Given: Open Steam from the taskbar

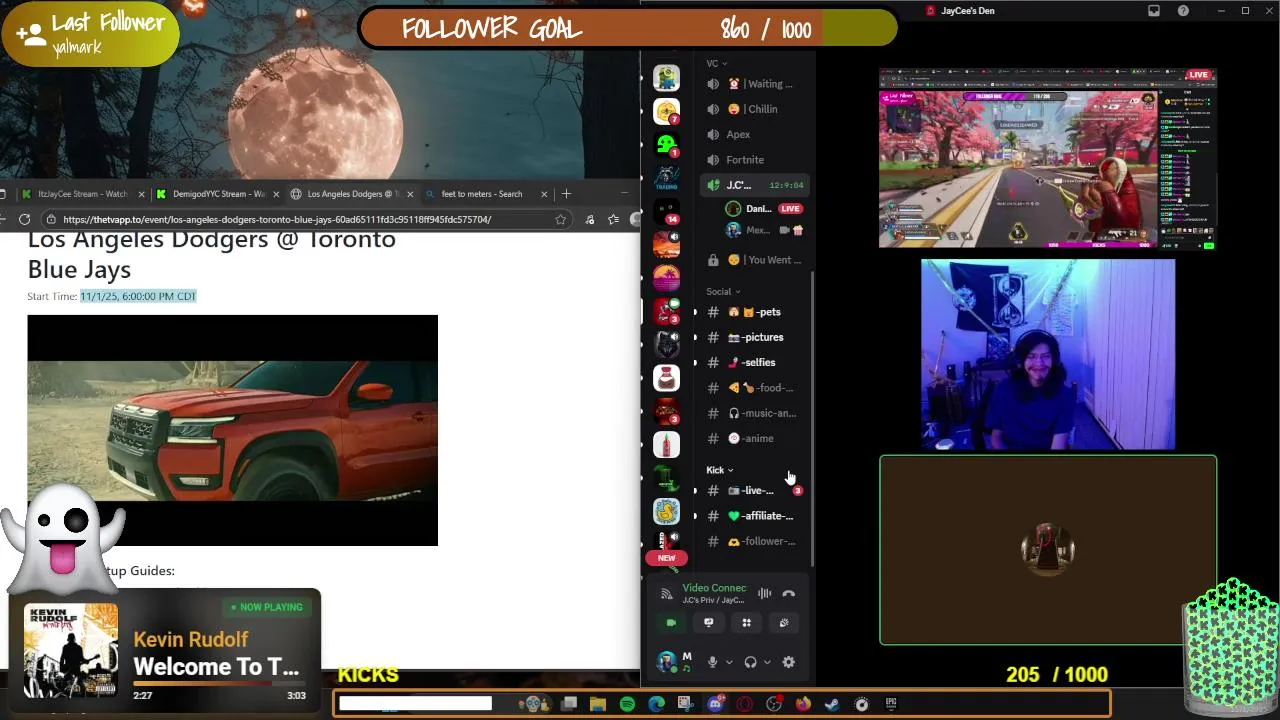Looking at the screenshot, I should tap(832, 704).
